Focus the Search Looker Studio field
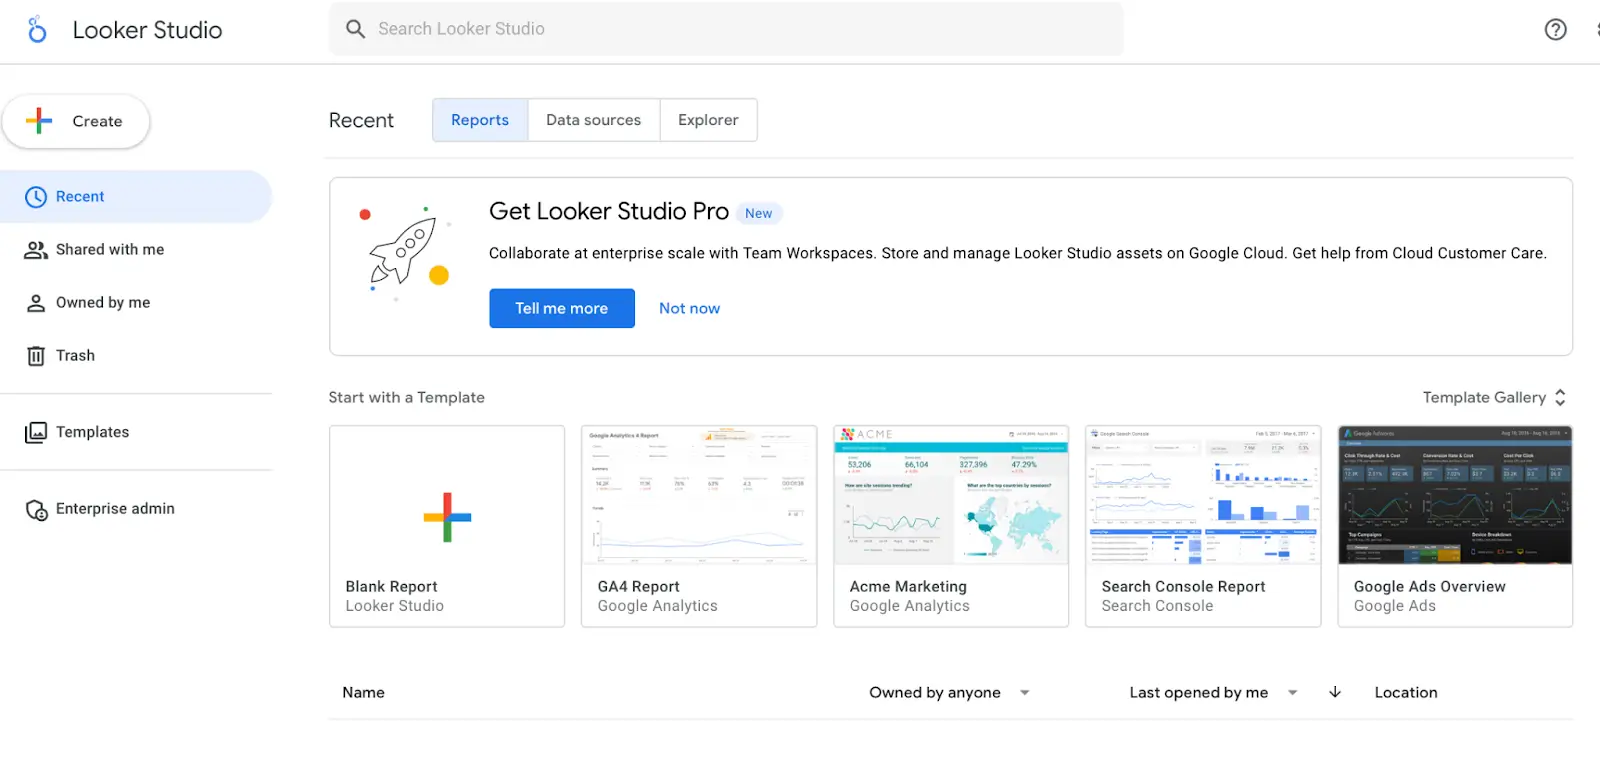Screen dimensions: 1600x761 pos(726,29)
